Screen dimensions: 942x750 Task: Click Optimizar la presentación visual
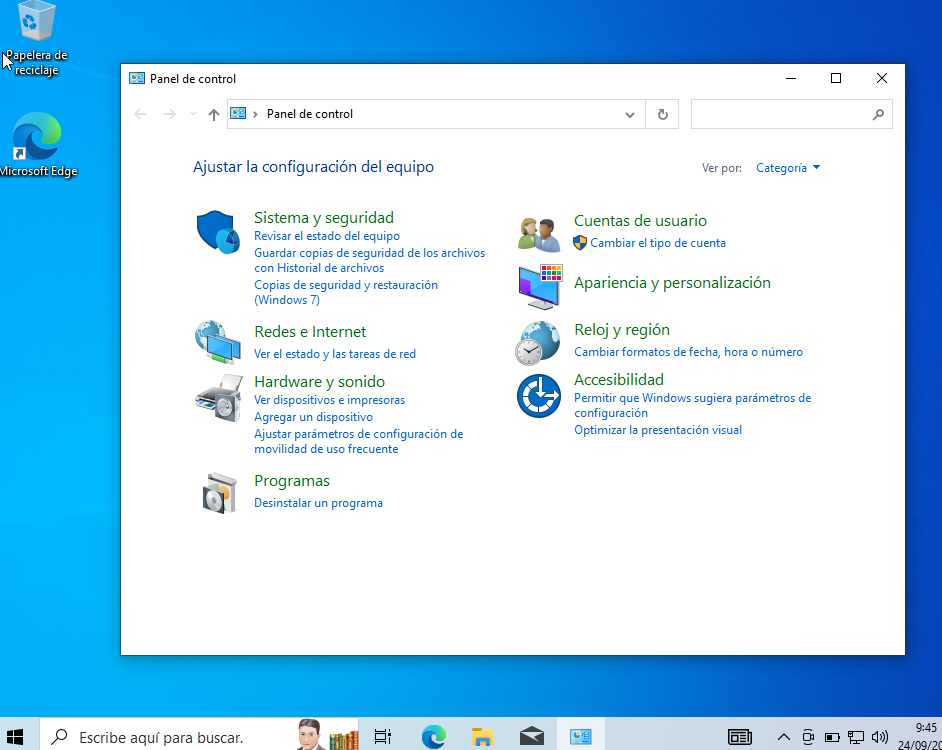tap(658, 430)
